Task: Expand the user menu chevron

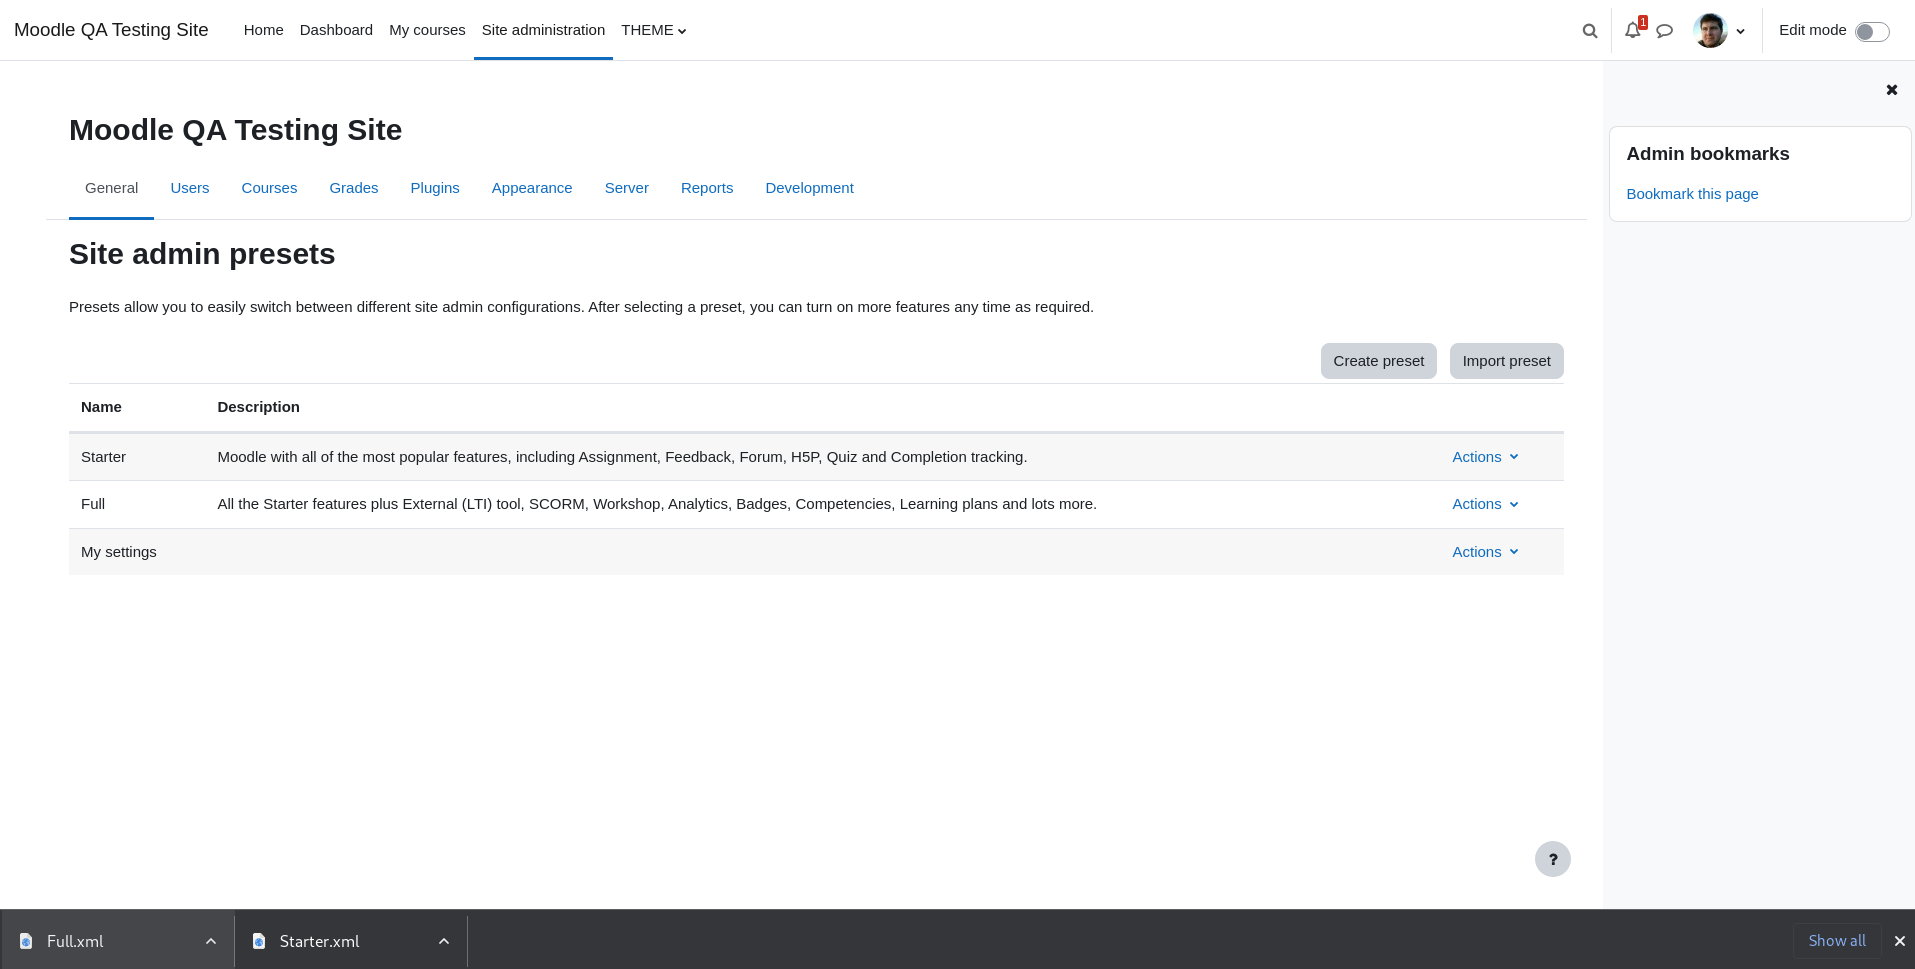Action: (x=1741, y=31)
